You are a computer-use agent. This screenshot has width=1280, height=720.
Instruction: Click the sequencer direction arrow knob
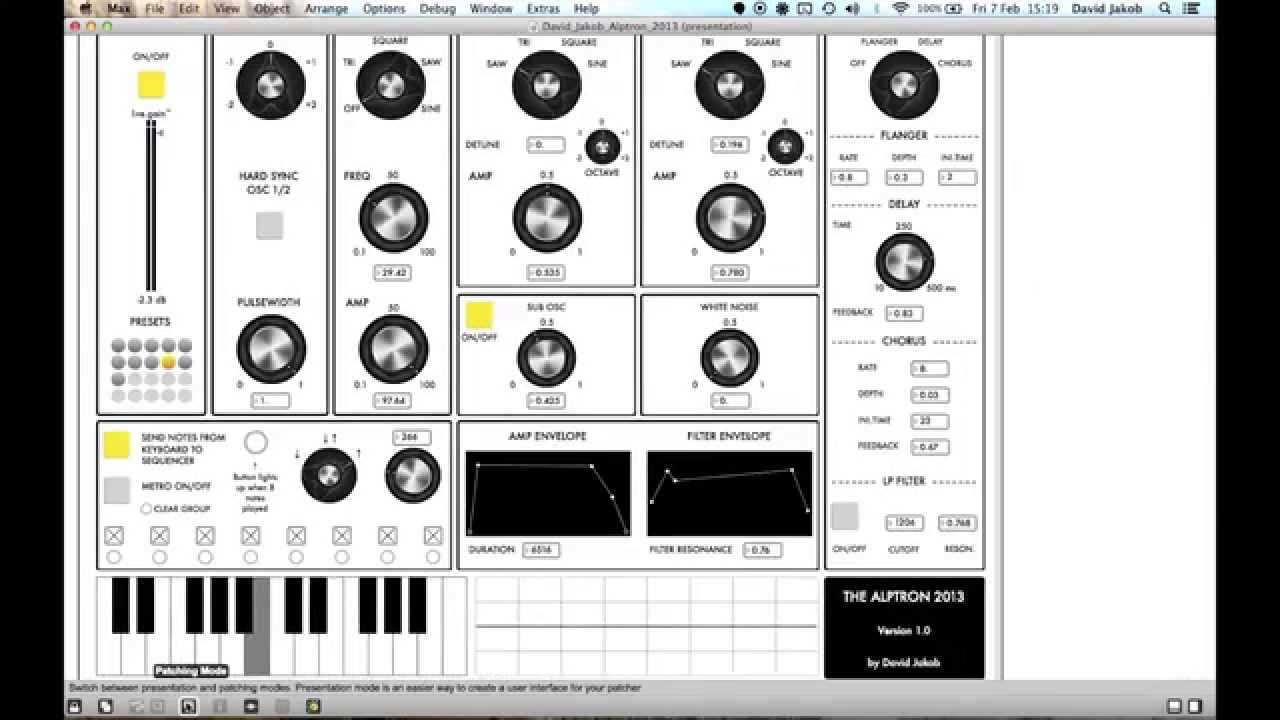329,475
